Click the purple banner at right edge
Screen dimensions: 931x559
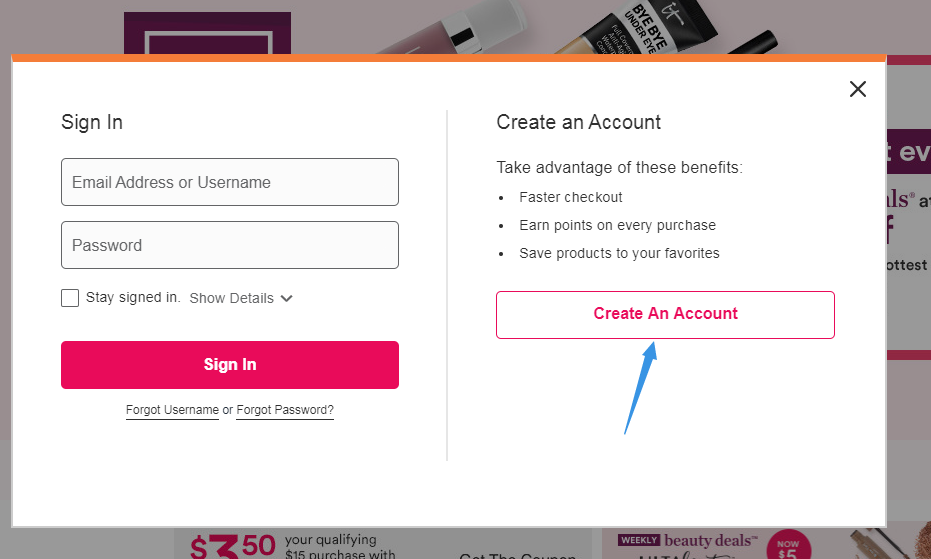(x=909, y=151)
